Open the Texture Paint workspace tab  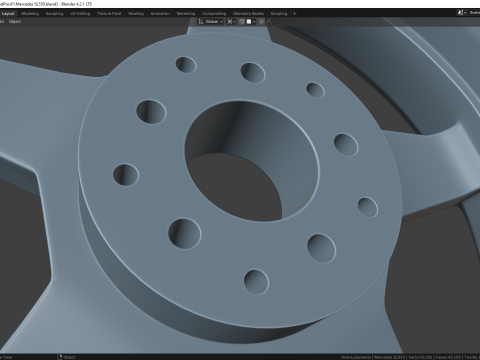(109, 14)
